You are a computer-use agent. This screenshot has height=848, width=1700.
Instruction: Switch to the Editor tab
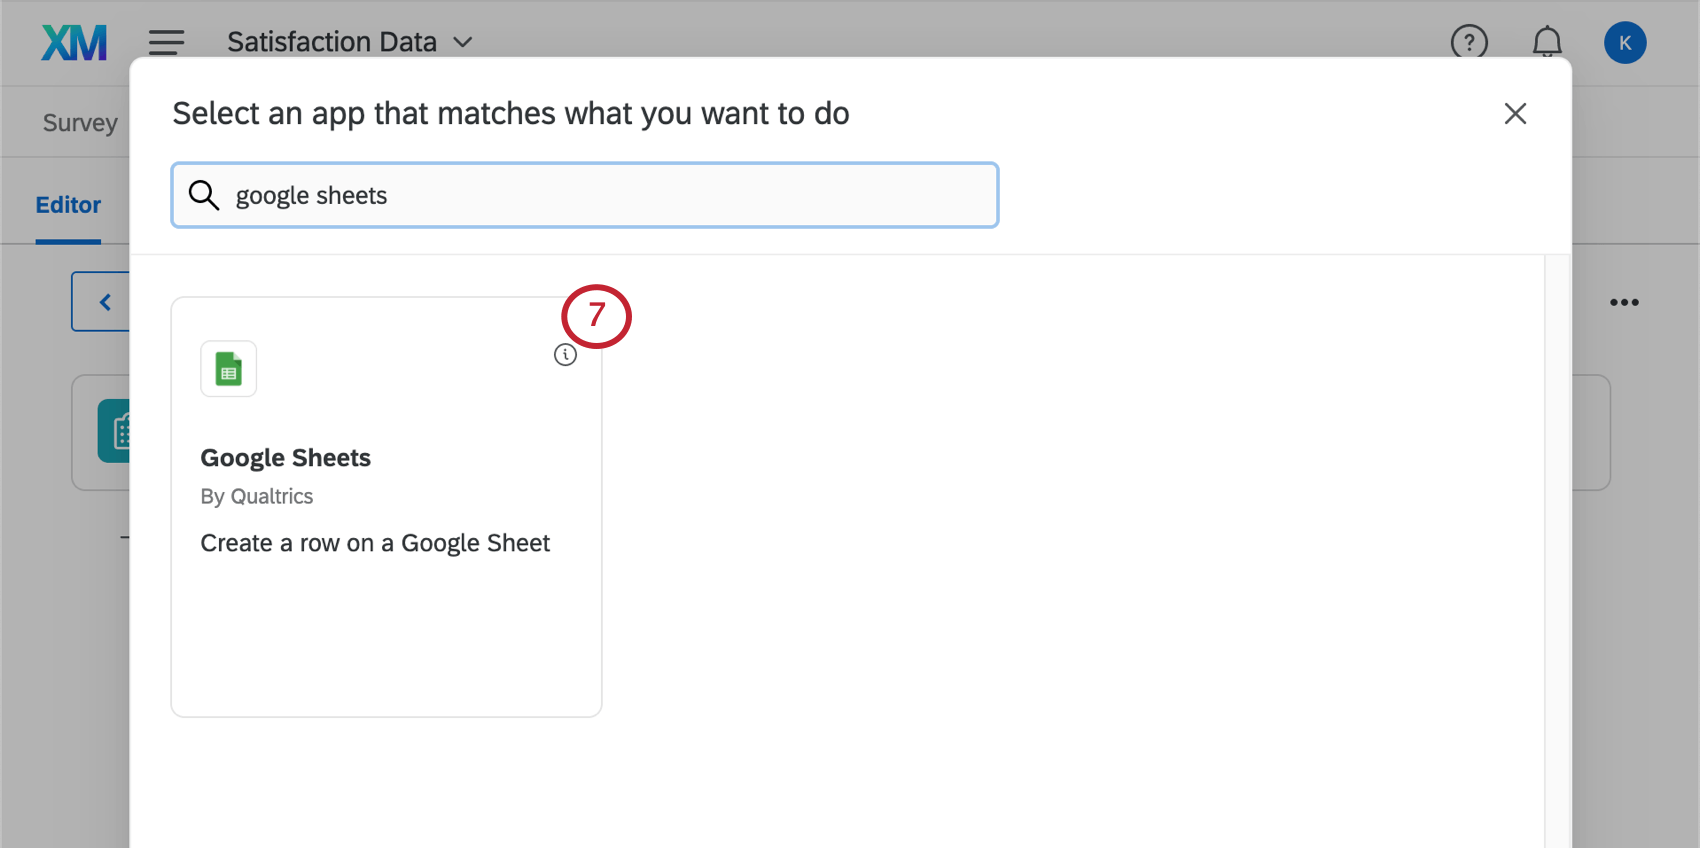pyautogui.click(x=67, y=204)
